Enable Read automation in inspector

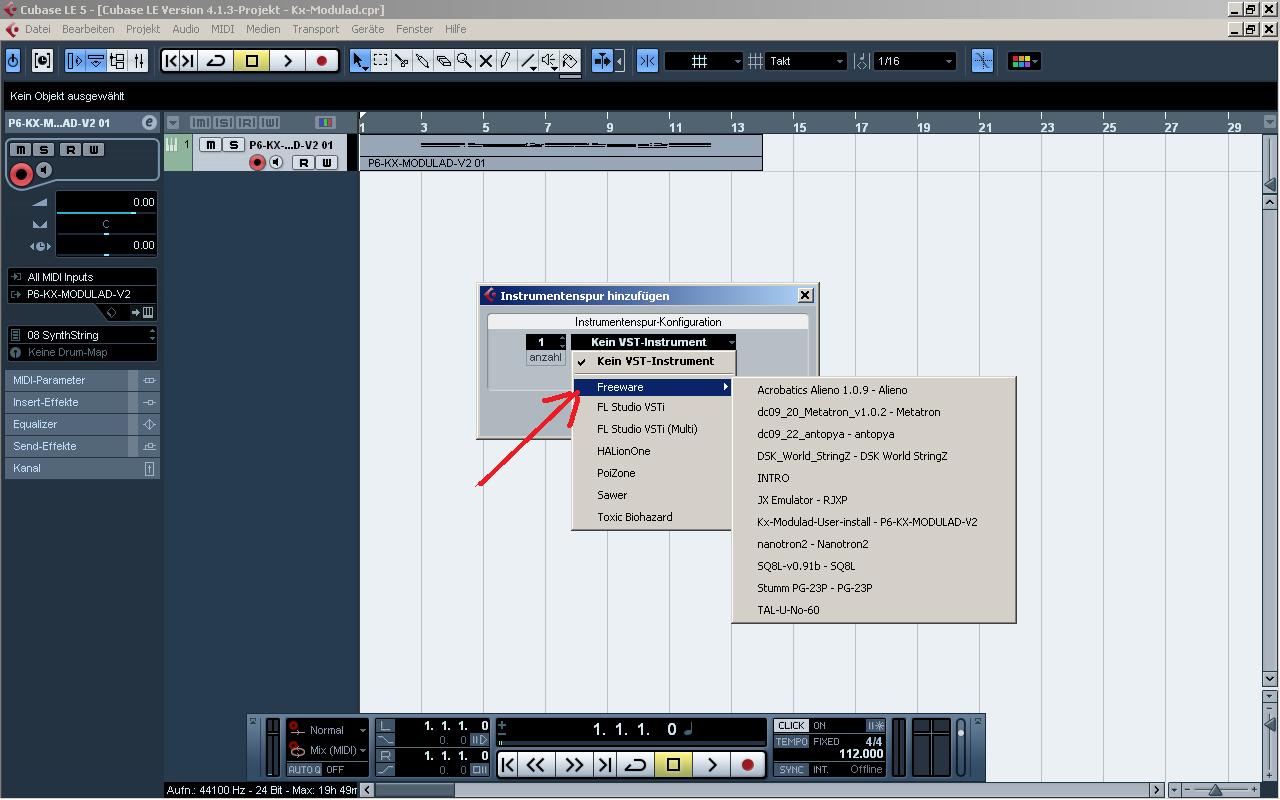(x=69, y=149)
